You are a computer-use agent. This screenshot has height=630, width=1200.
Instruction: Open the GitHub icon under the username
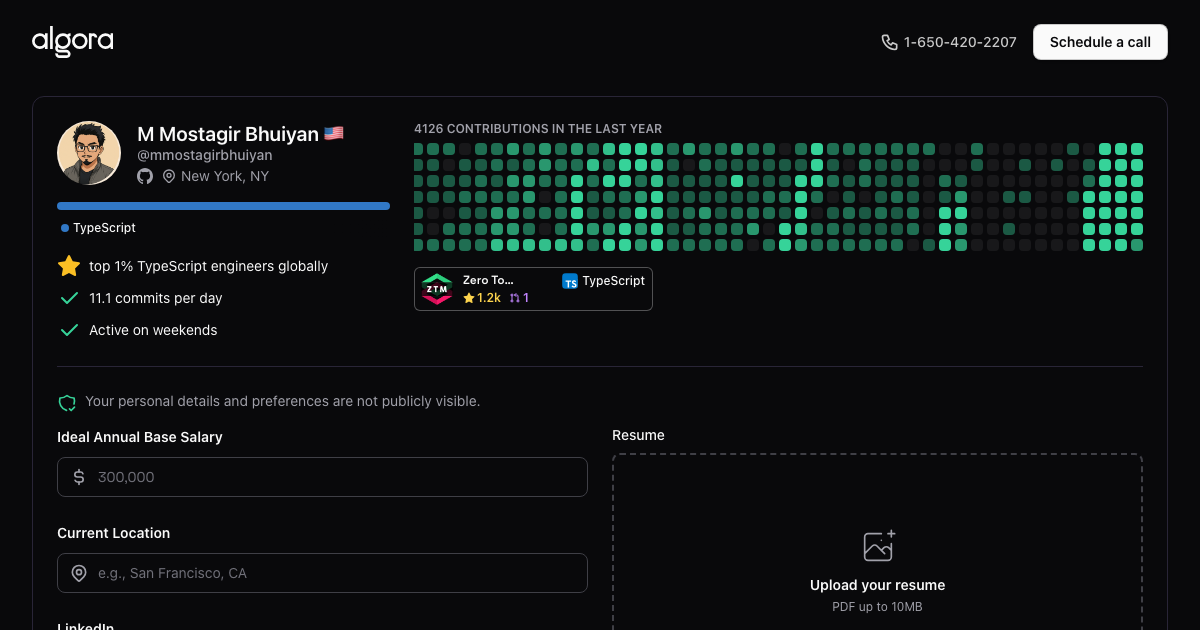[x=145, y=176]
